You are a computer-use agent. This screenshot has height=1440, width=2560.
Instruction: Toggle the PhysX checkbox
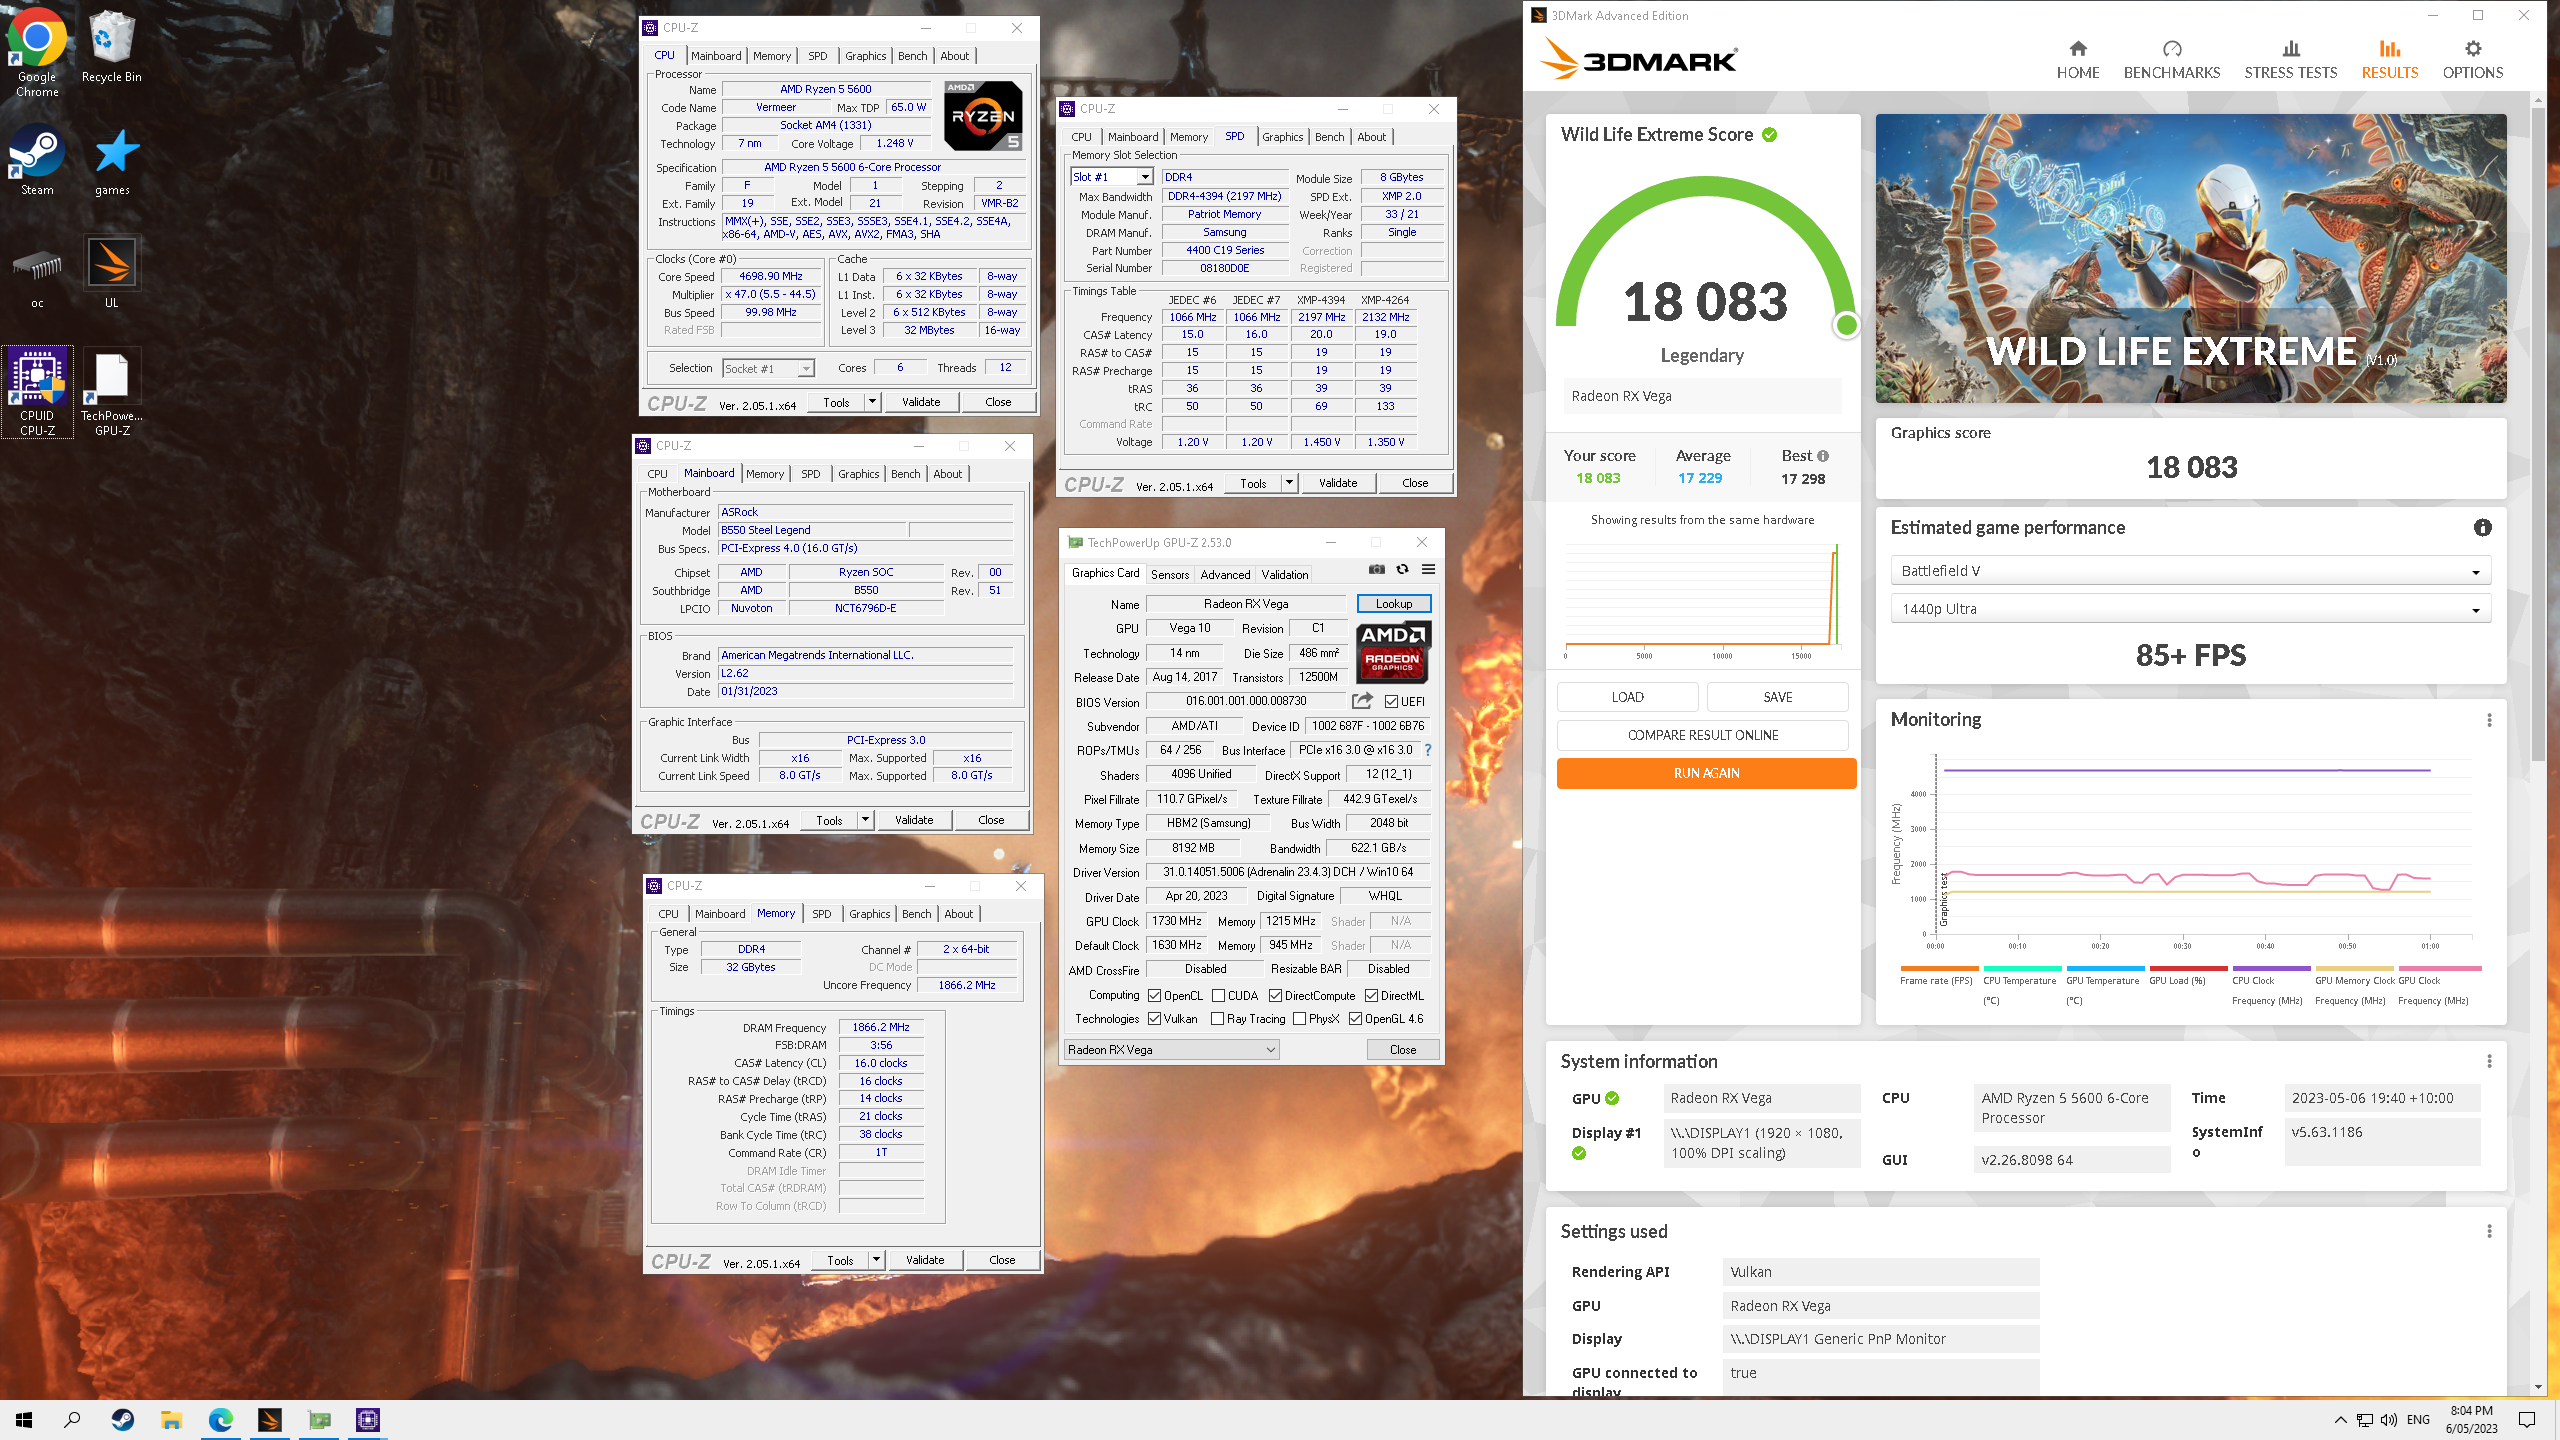coord(1299,1019)
